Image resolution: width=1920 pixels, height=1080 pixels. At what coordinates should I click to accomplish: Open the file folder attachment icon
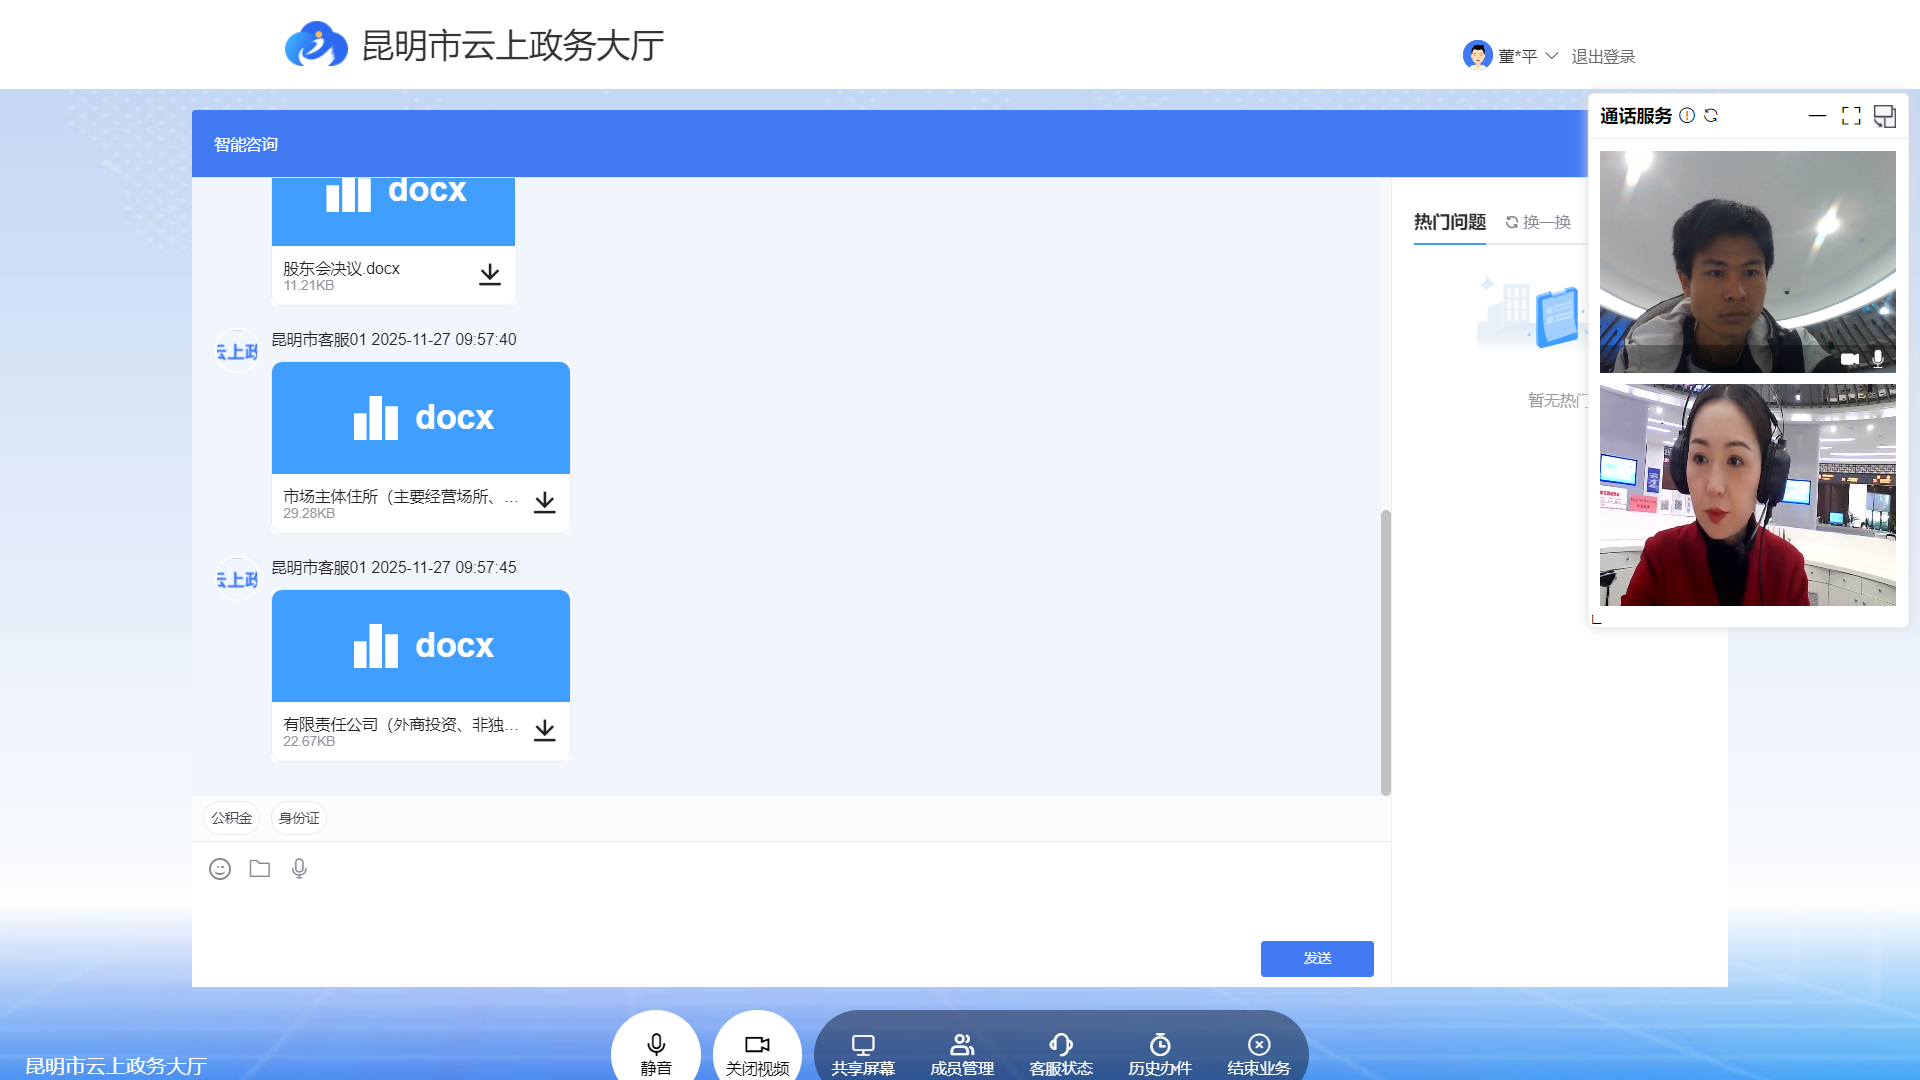(260, 869)
